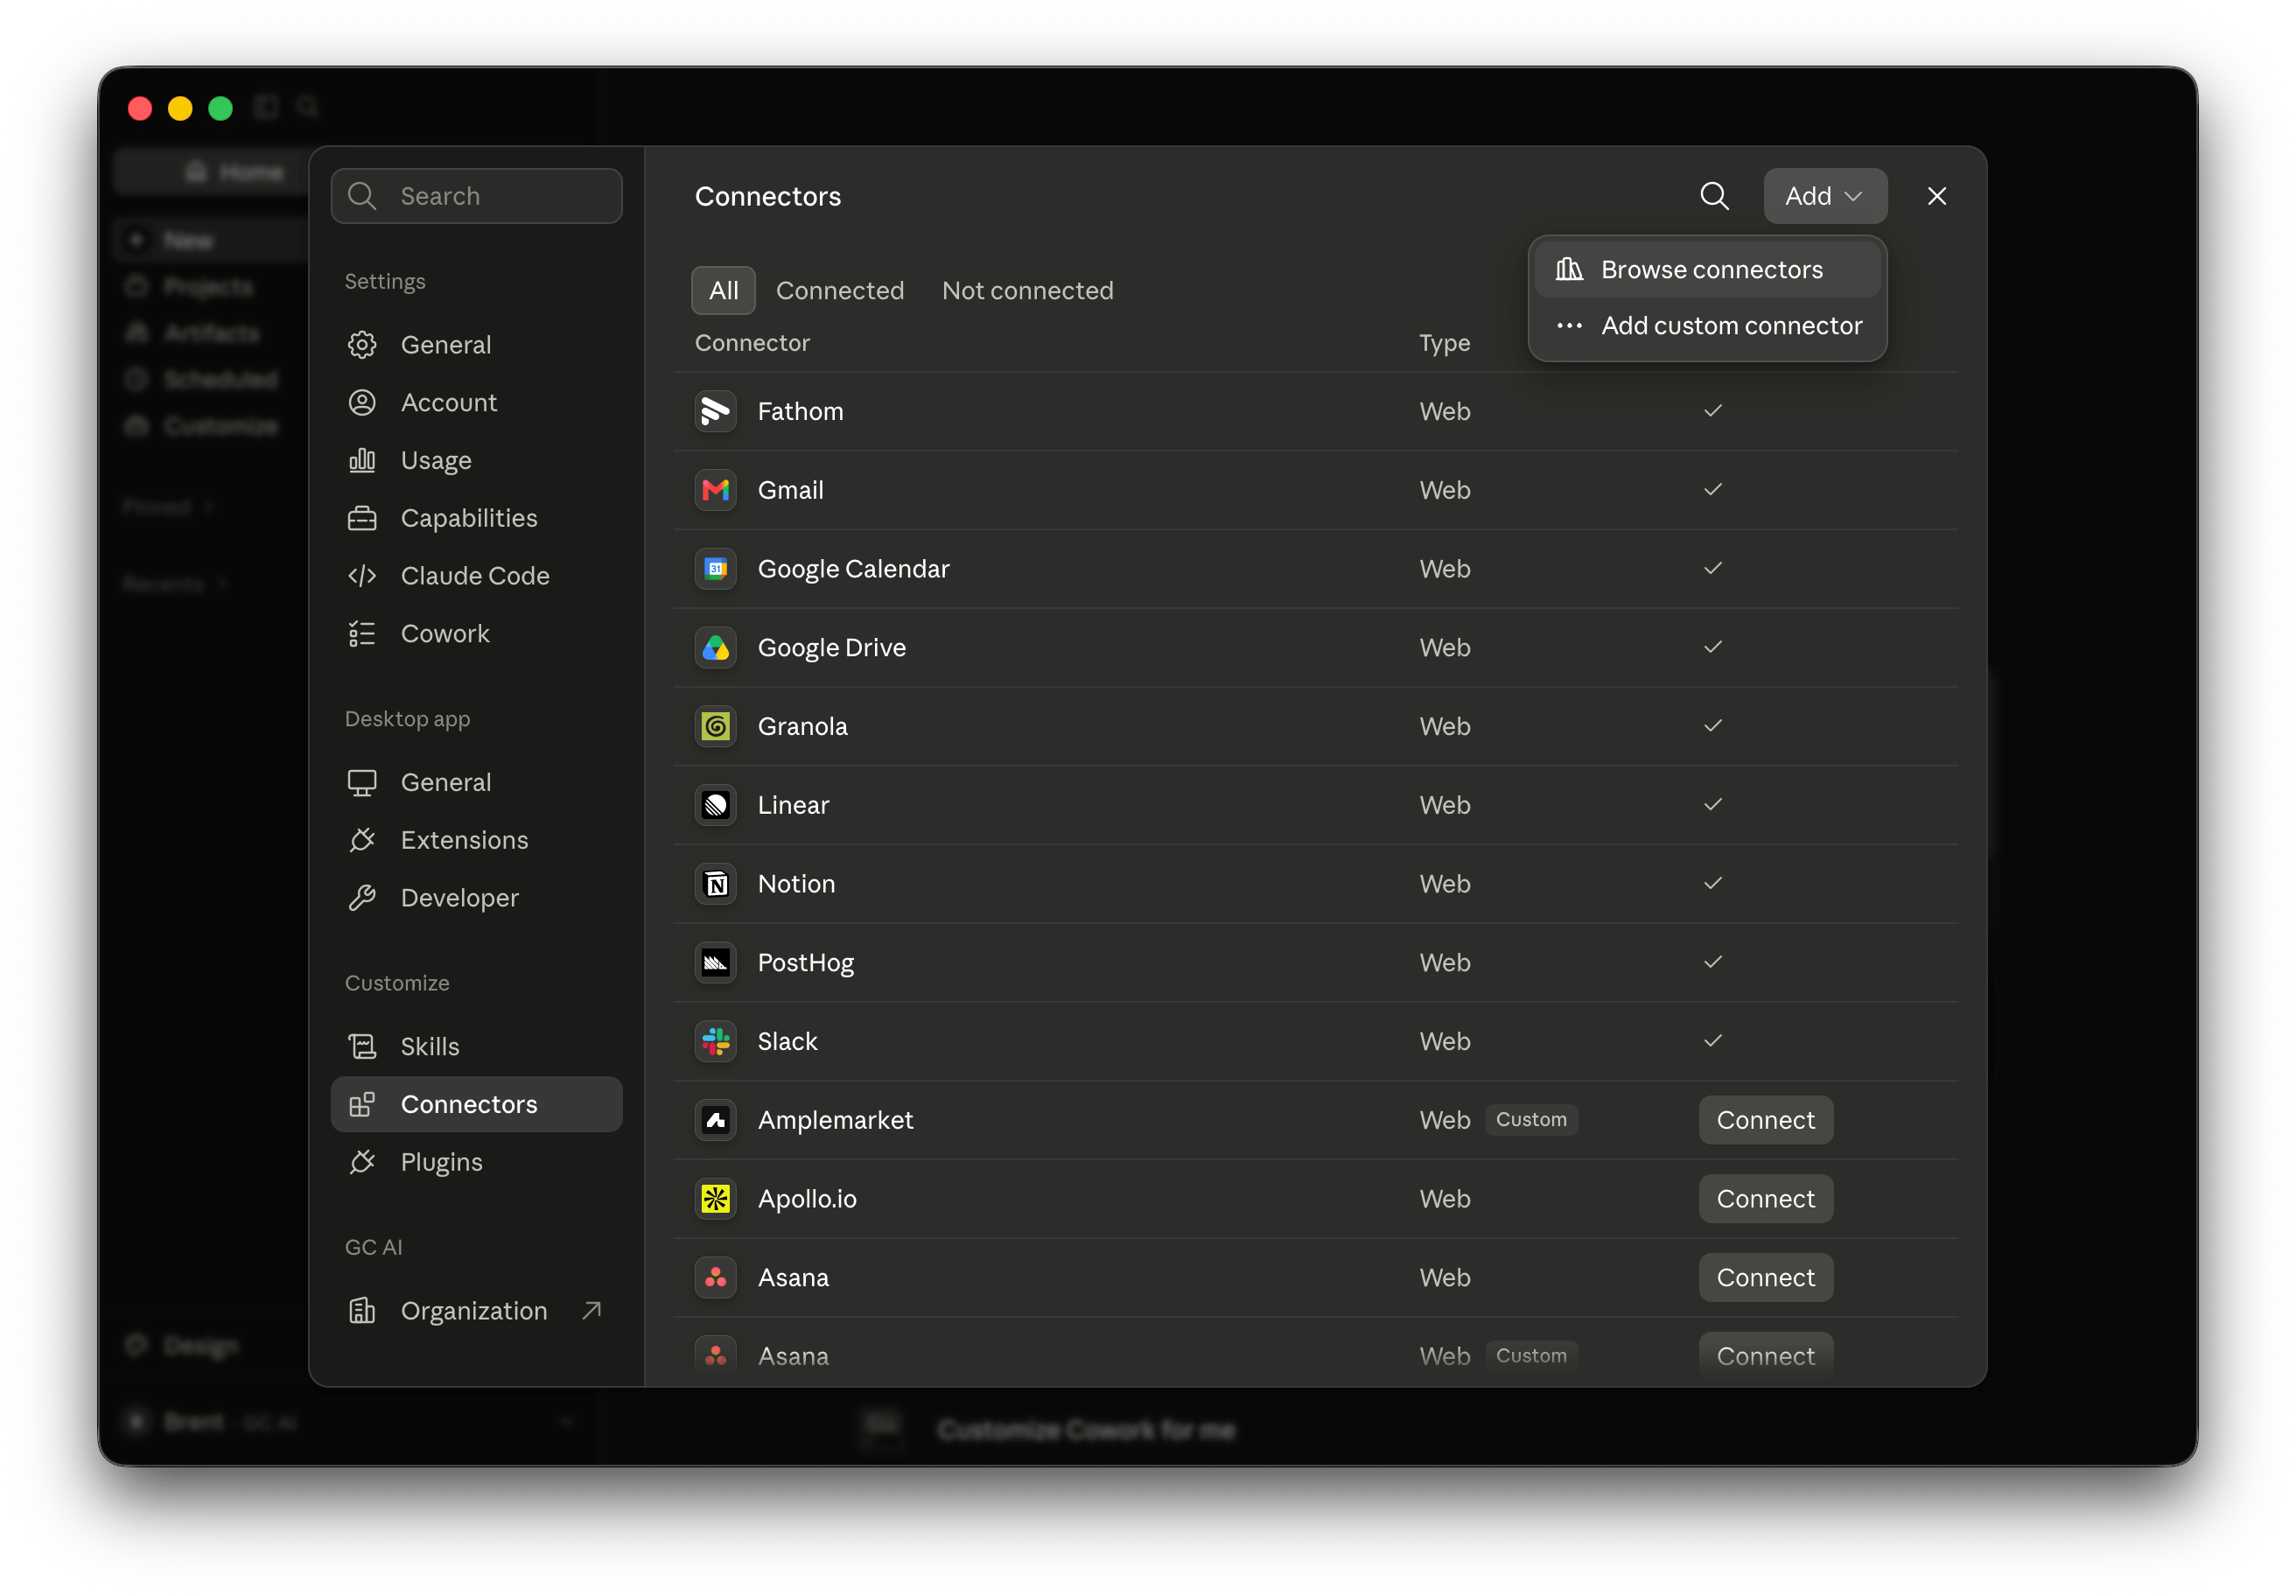The width and height of the screenshot is (2296, 1596).
Task: Focus the settings Search field
Action: coord(476,196)
